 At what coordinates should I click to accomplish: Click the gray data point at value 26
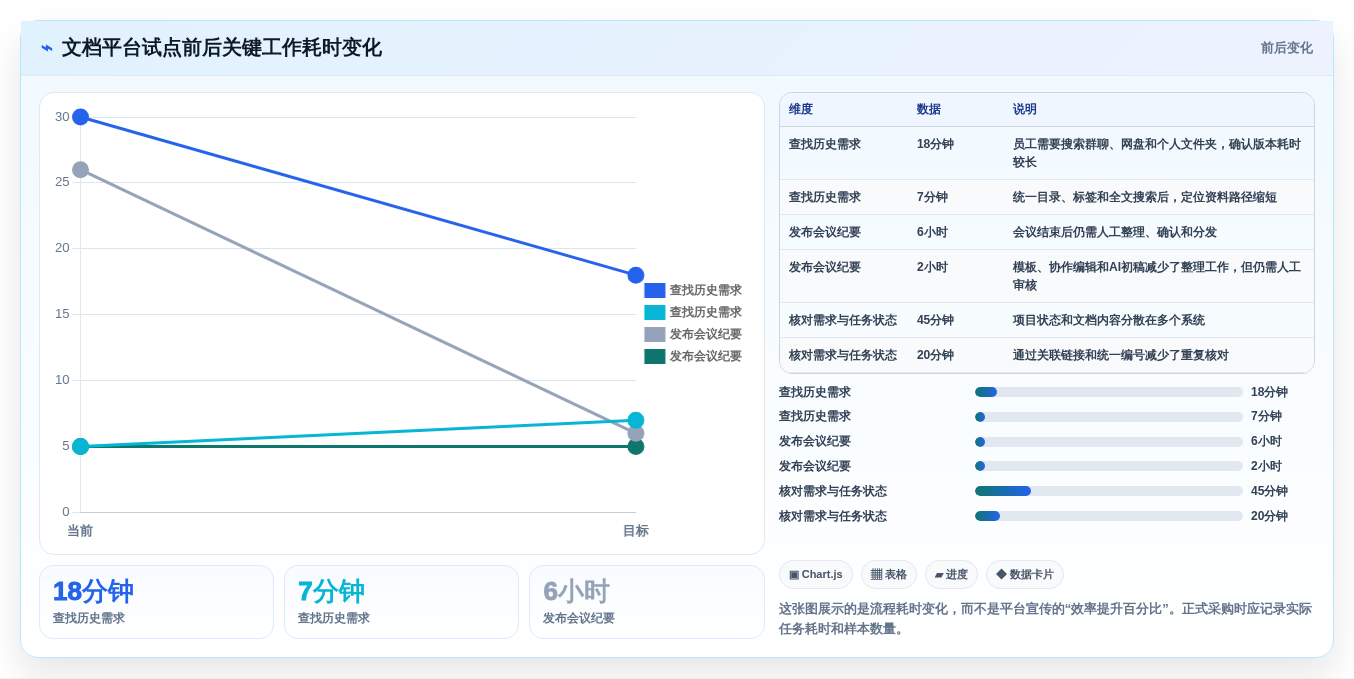[81, 170]
